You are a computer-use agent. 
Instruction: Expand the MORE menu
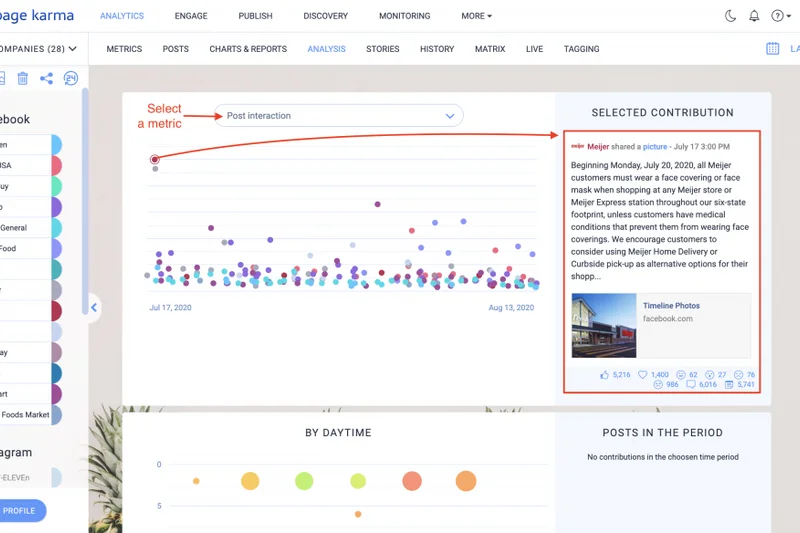click(476, 16)
